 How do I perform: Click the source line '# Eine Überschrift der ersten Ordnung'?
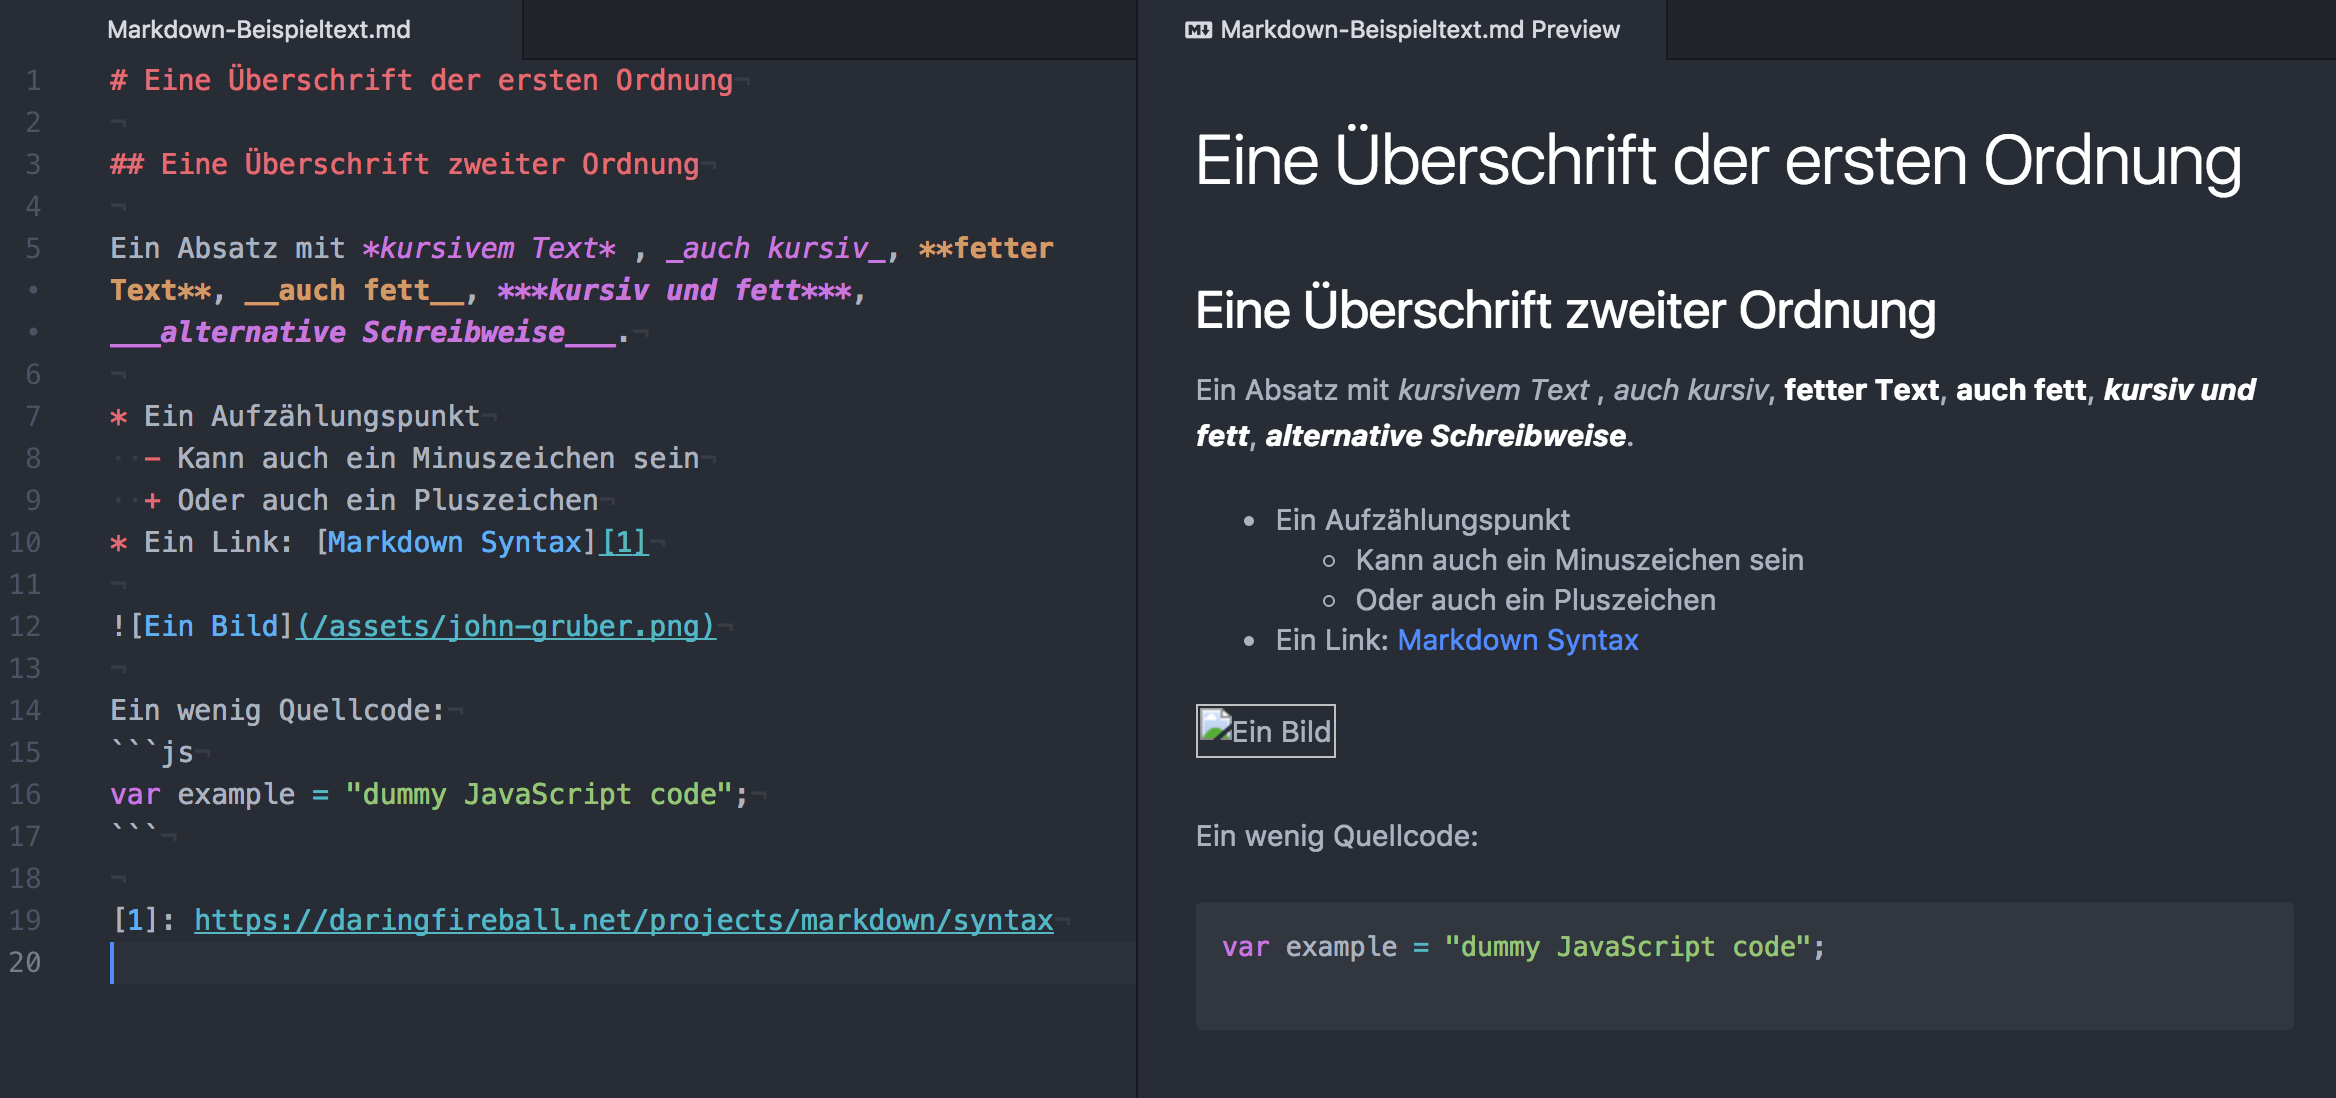[421, 80]
